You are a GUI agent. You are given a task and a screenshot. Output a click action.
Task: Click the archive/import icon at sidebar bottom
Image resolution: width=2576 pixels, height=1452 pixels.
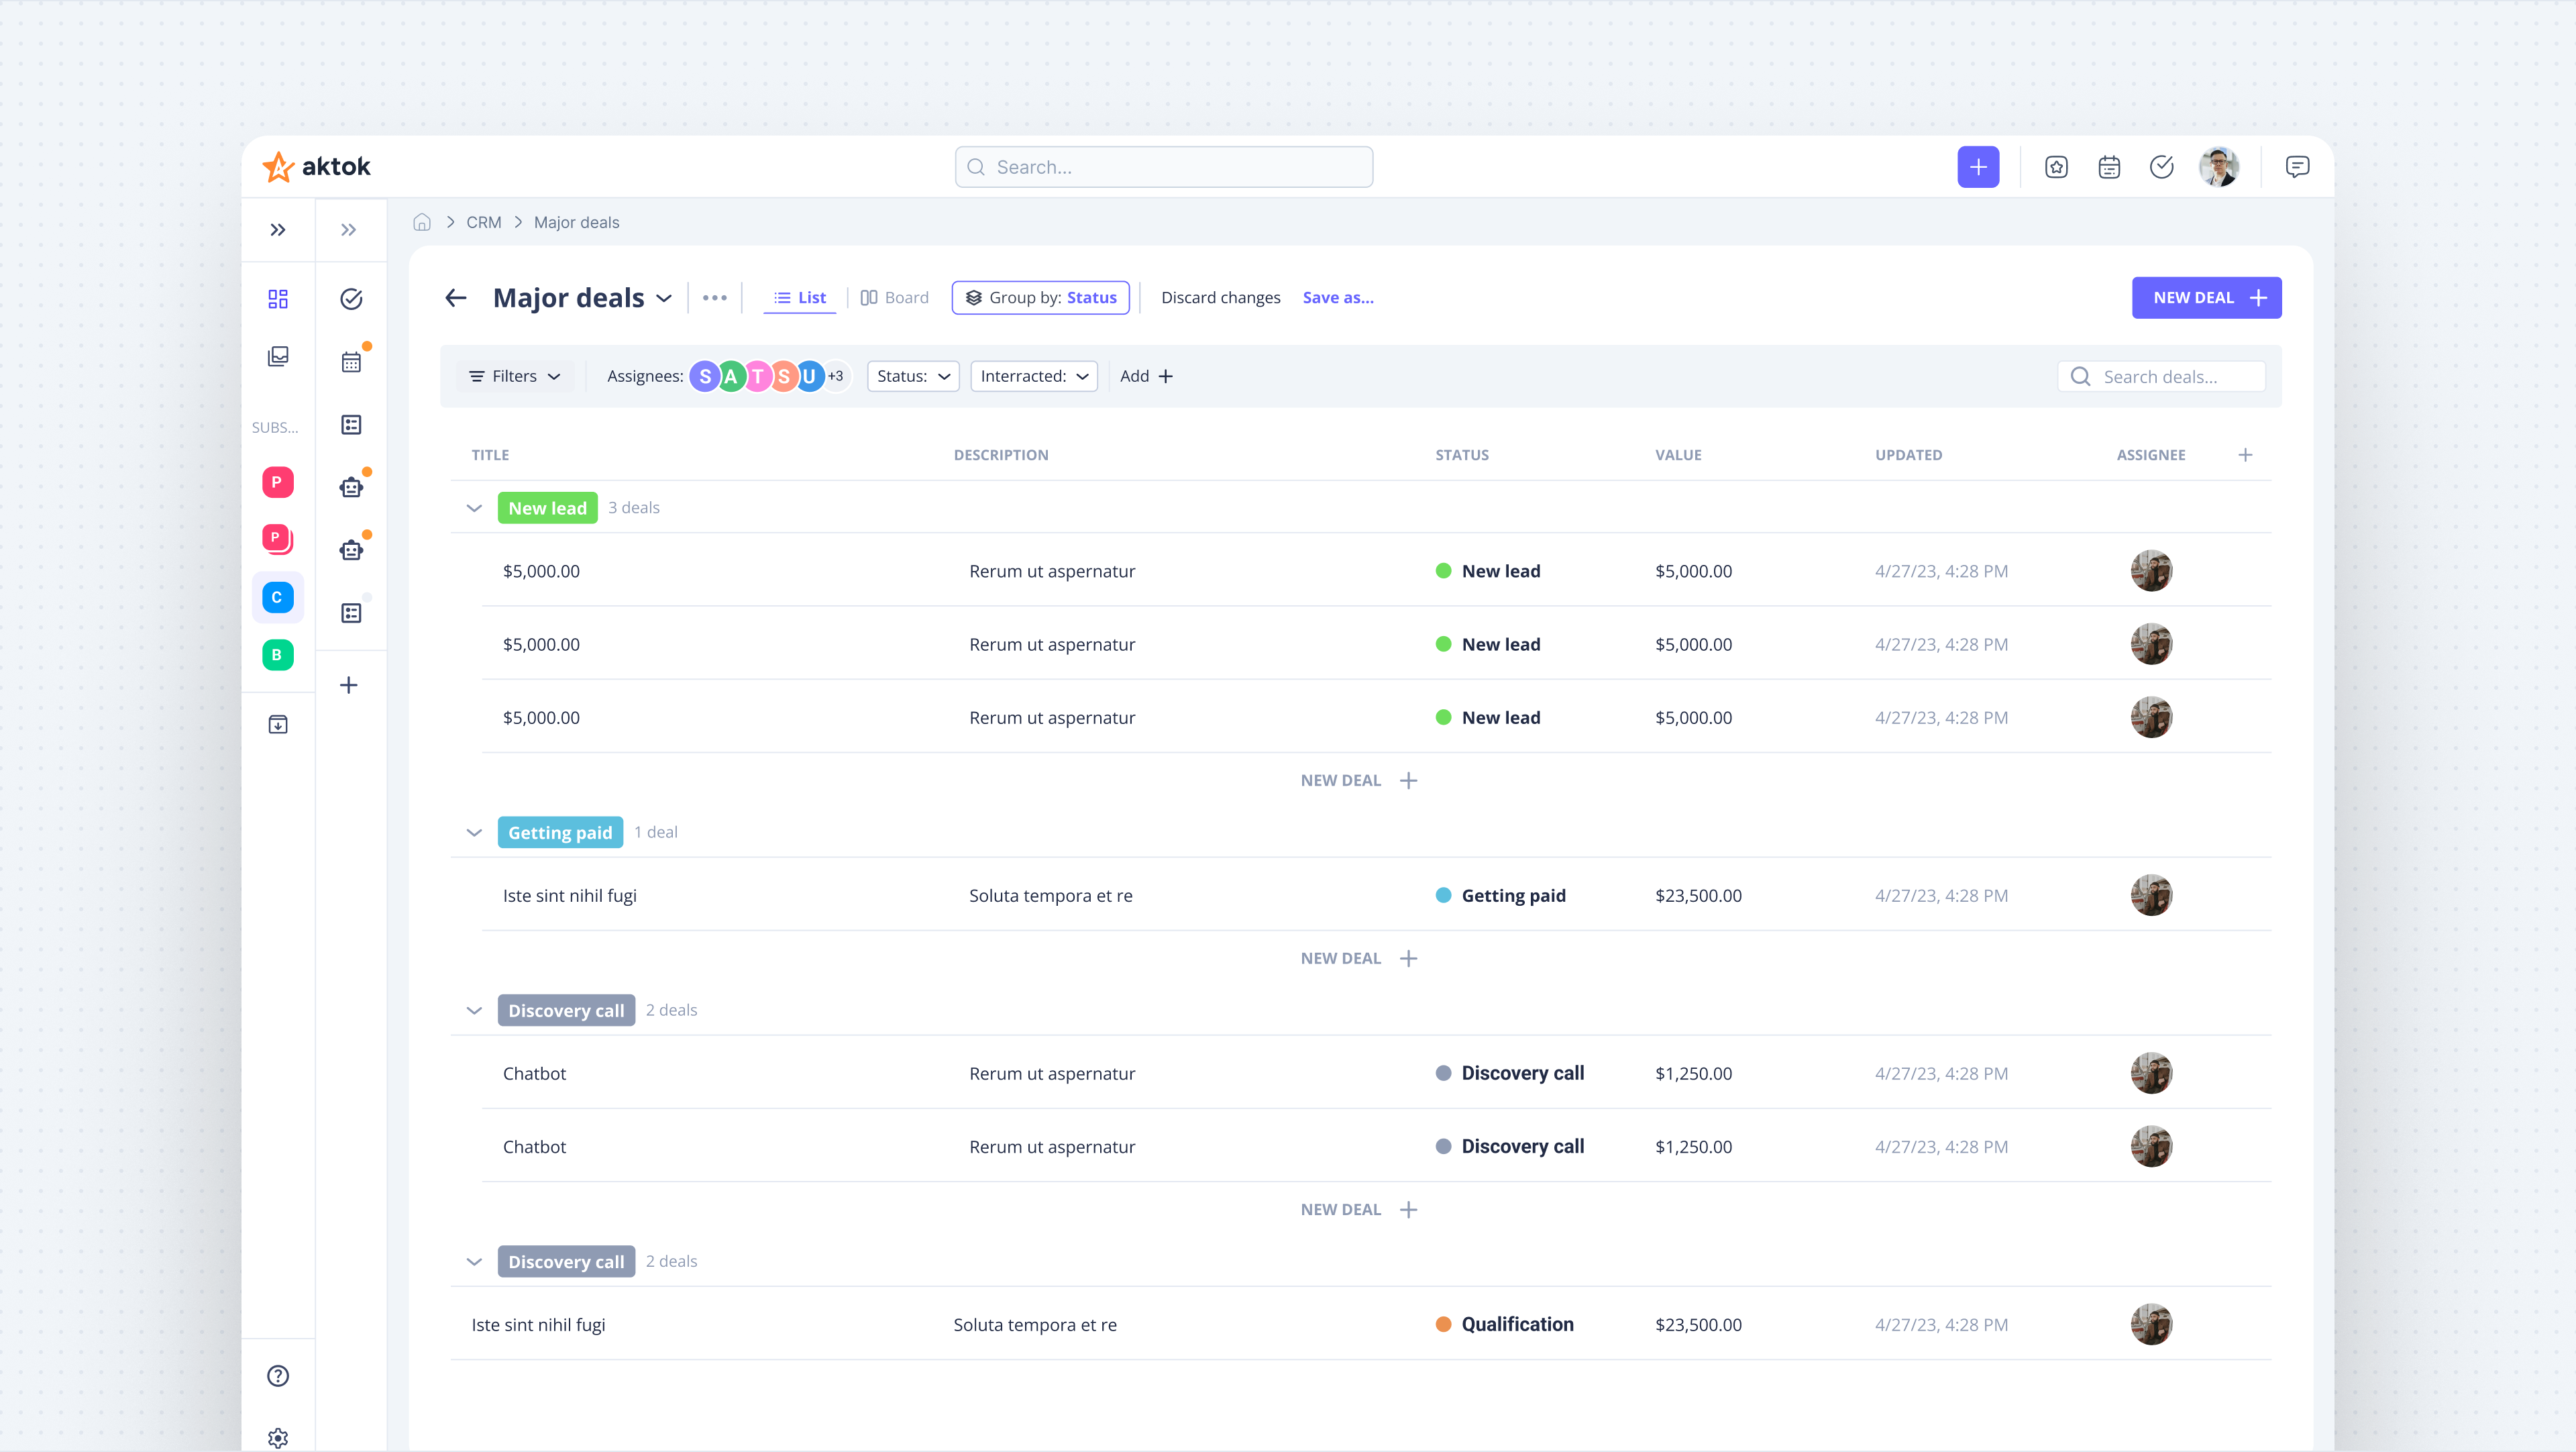[278, 724]
